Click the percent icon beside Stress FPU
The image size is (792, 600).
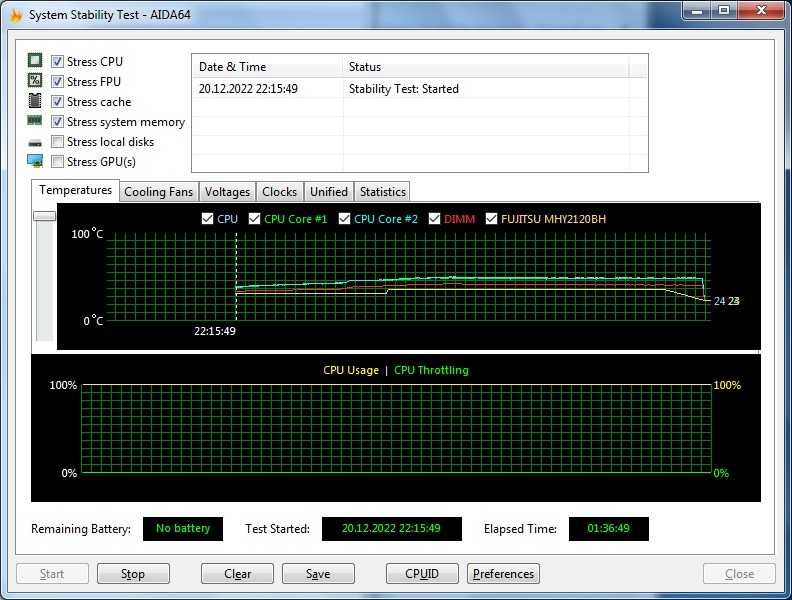(35, 81)
